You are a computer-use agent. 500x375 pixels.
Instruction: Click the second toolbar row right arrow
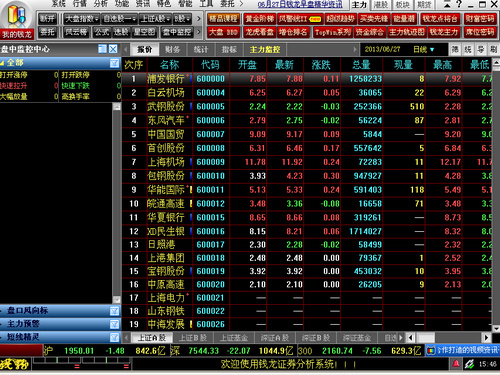coord(199,32)
